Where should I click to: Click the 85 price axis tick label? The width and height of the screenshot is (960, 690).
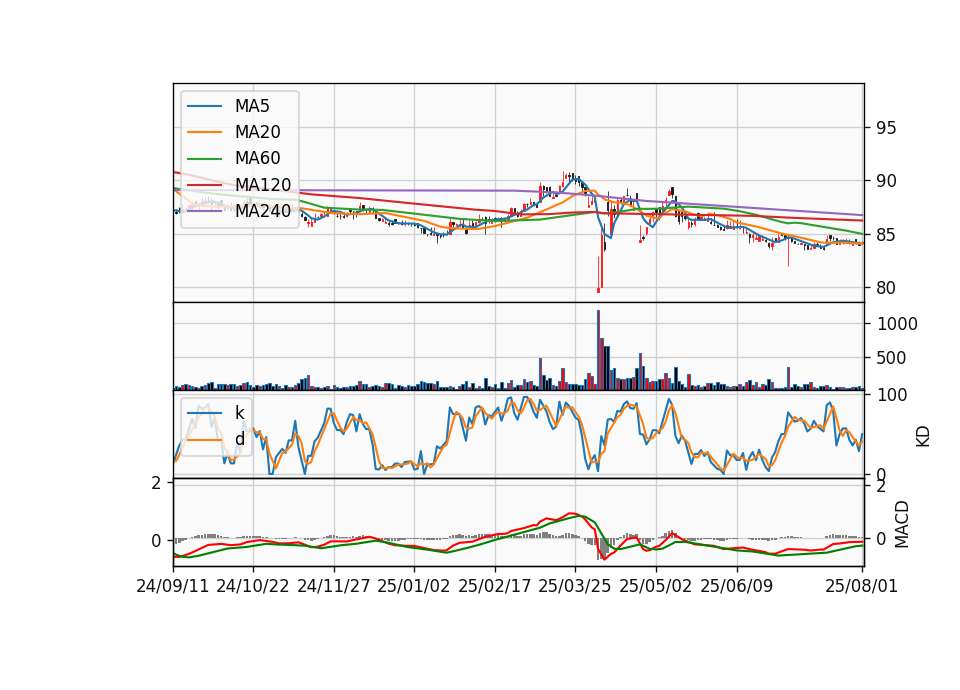pos(886,234)
